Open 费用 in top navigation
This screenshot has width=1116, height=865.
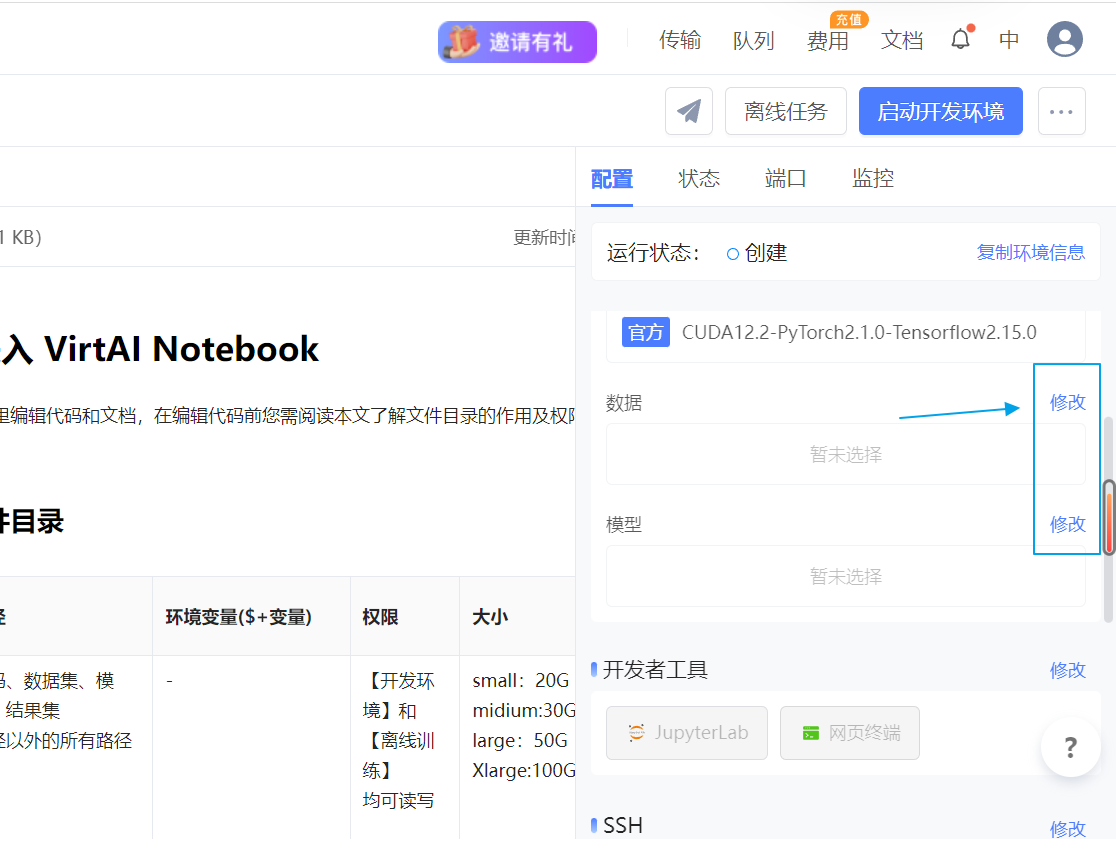[x=827, y=41]
